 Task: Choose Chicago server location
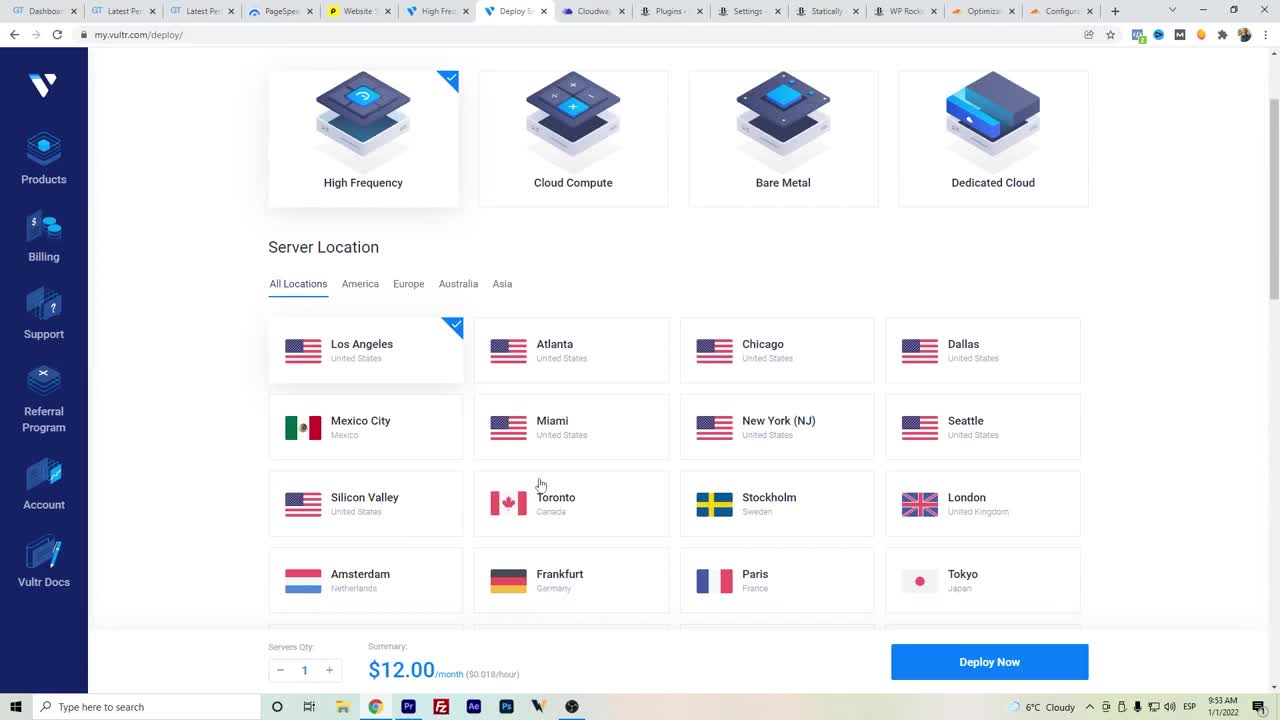tap(777, 350)
